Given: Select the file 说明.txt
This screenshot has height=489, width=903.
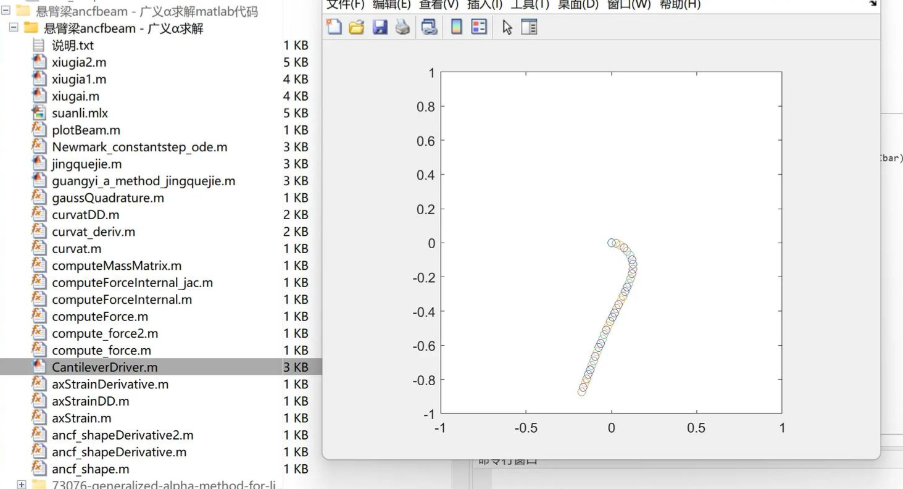Looking at the screenshot, I should (x=72, y=45).
